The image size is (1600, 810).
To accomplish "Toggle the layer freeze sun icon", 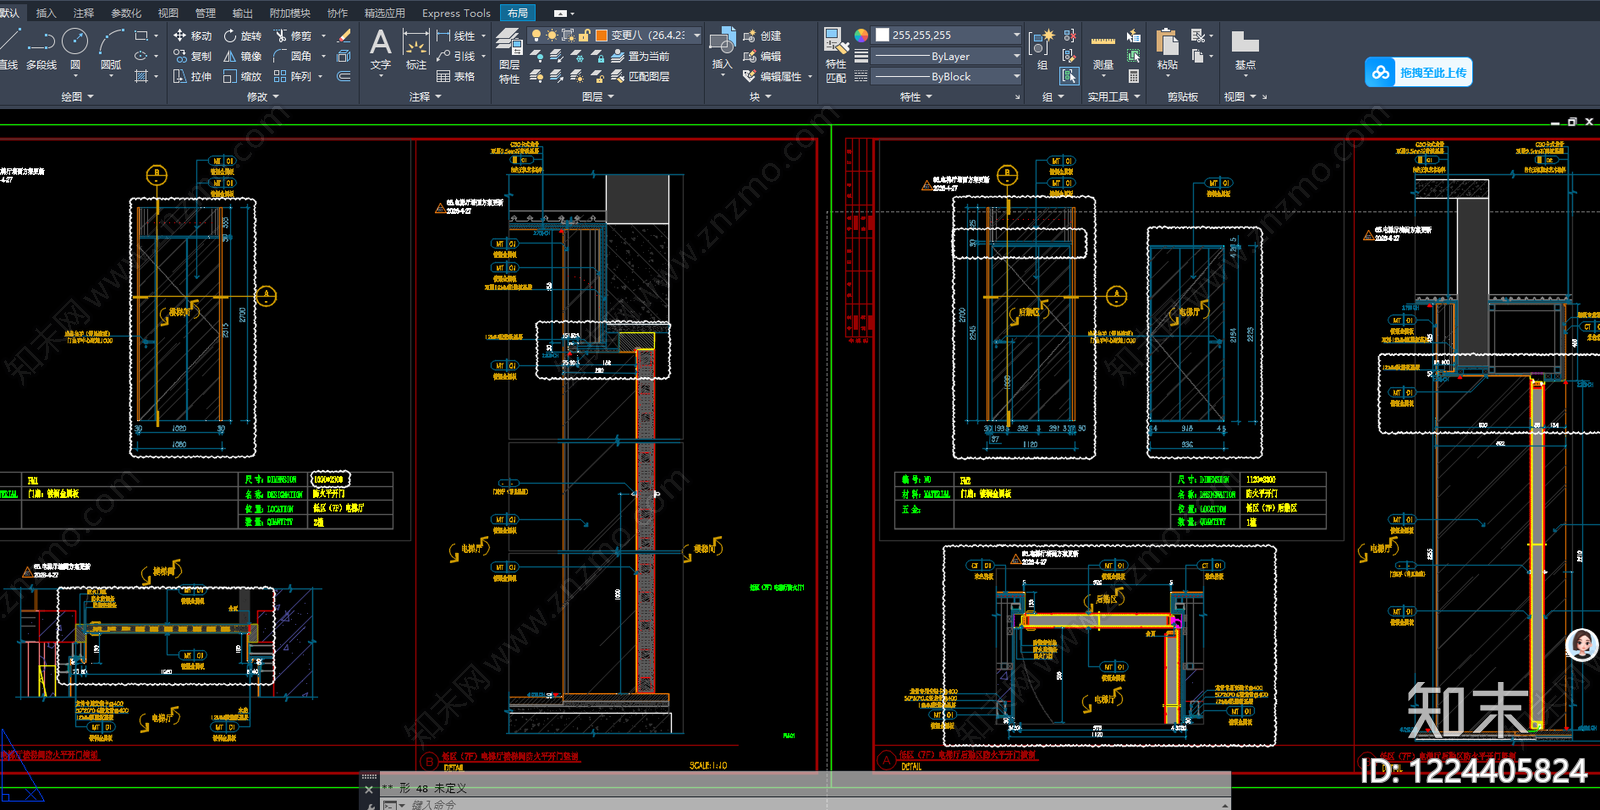I will point(552,35).
